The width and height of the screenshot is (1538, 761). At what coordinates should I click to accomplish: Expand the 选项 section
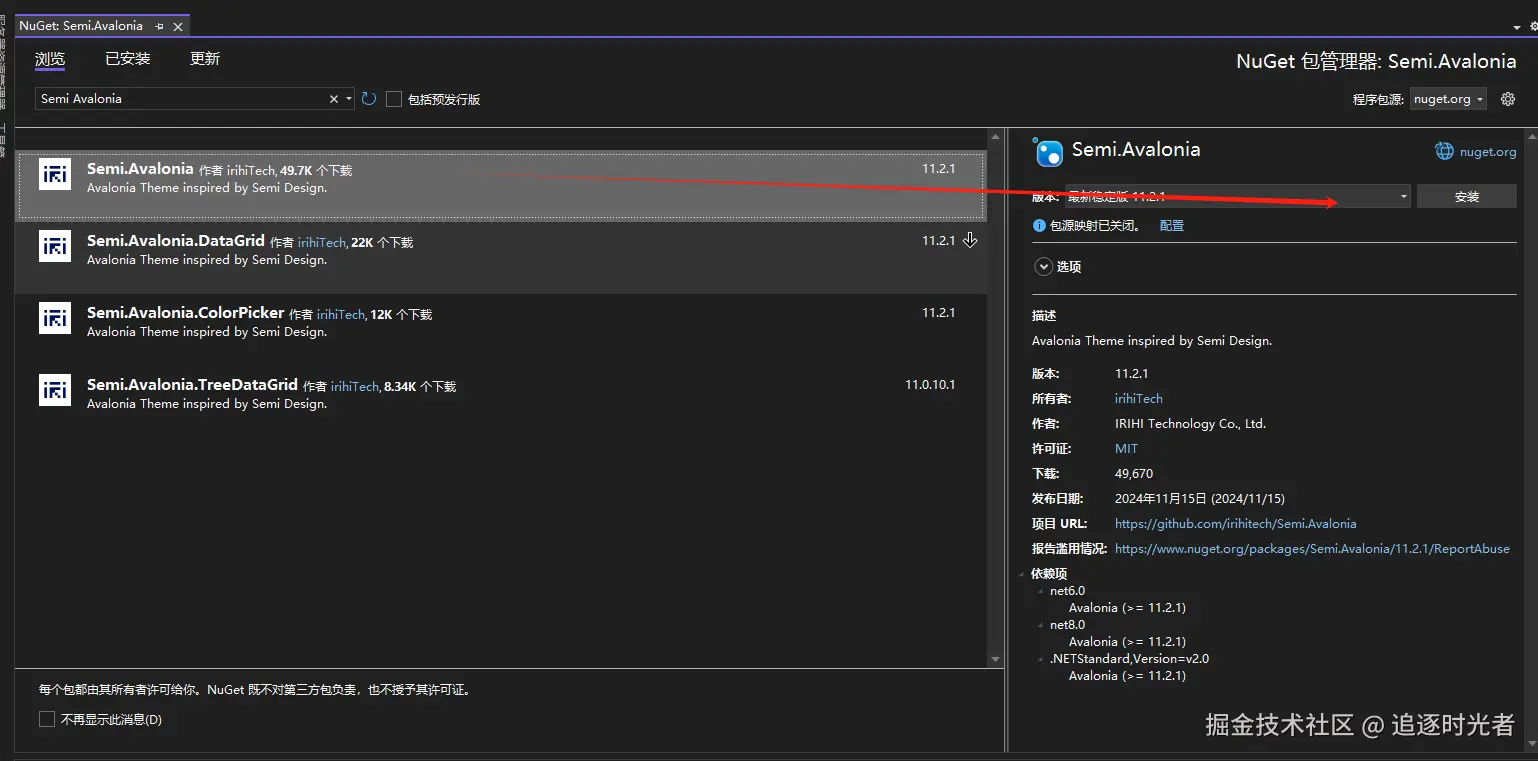coord(1044,267)
